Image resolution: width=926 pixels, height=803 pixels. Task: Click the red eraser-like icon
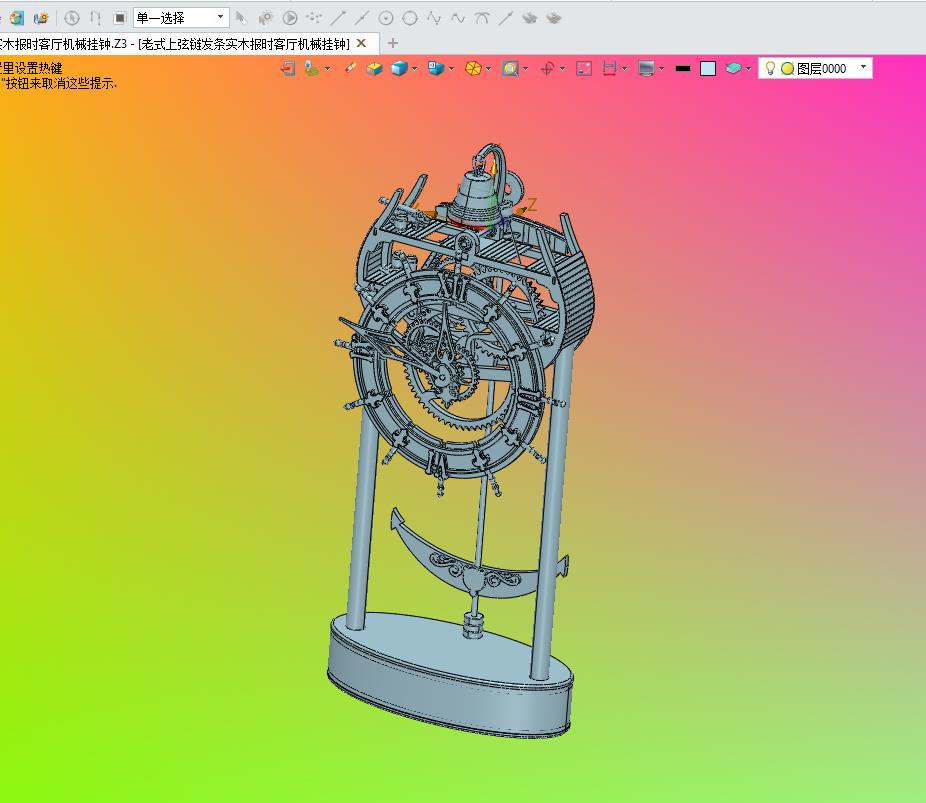point(350,68)
